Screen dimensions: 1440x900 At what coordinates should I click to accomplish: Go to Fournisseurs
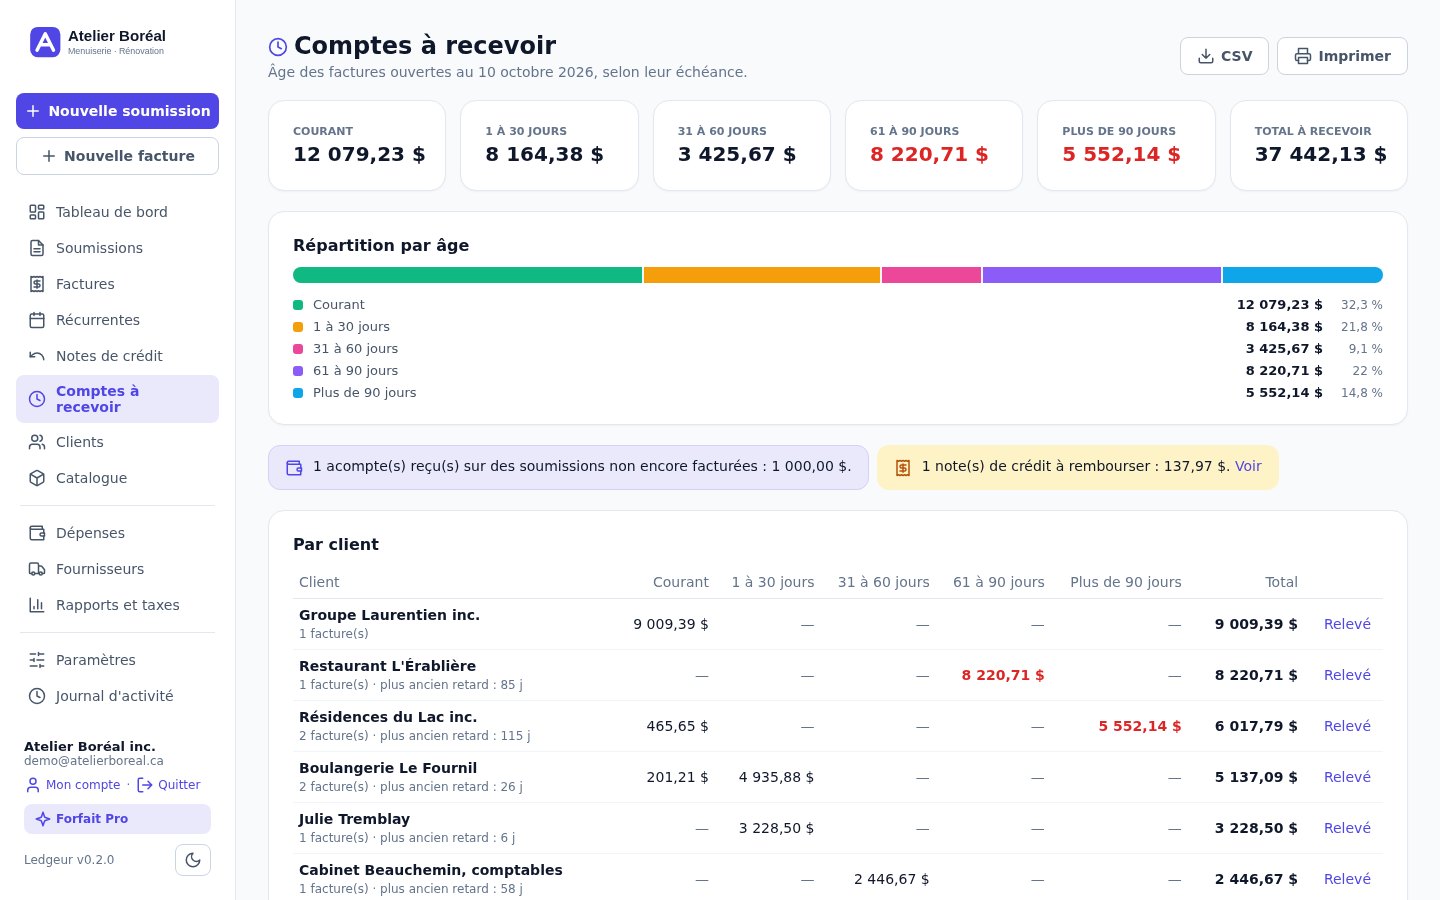tap(117, 569)
